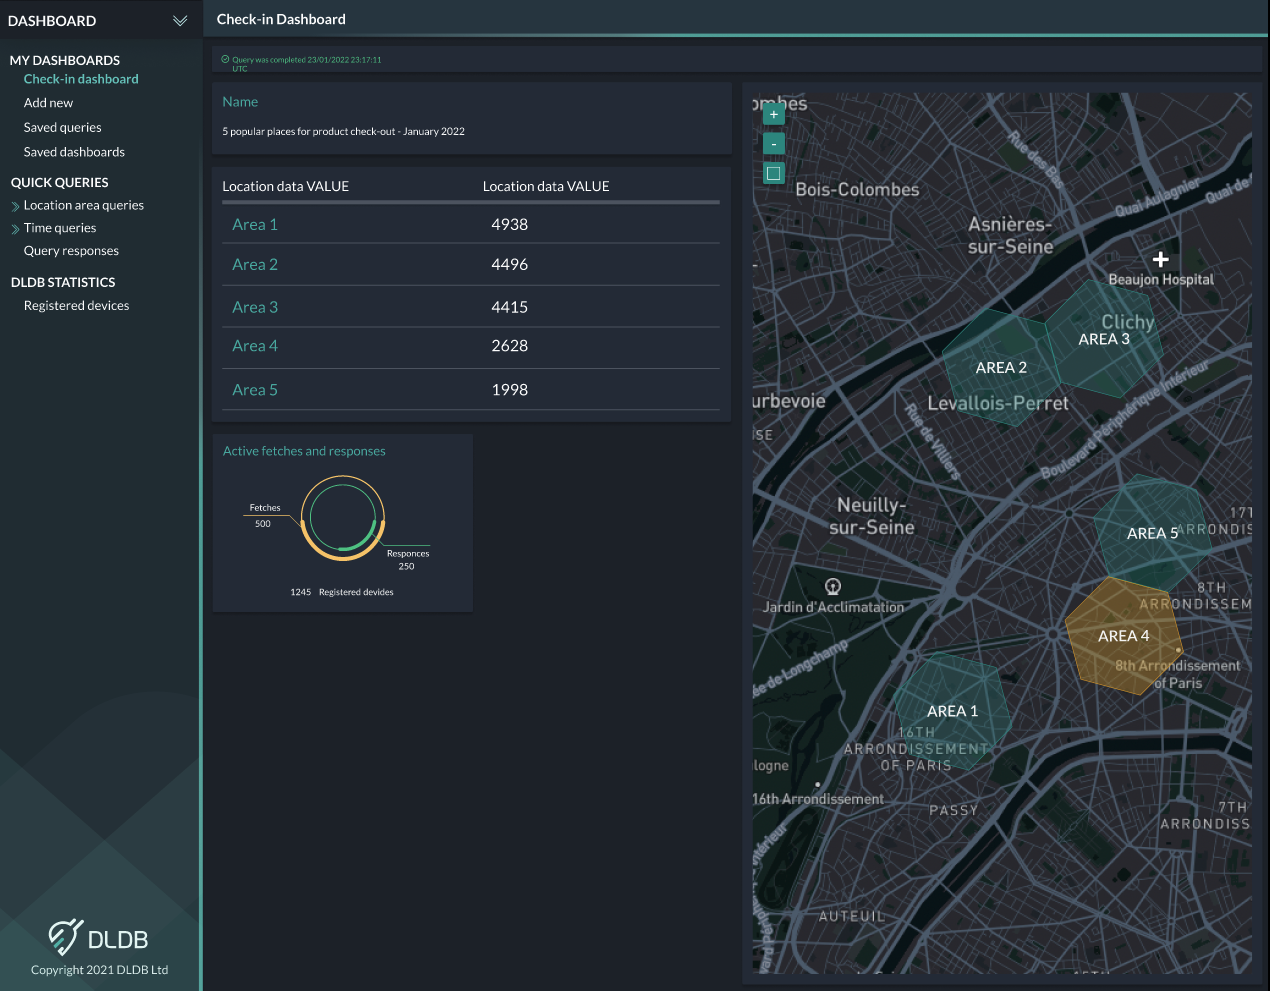Click value 1998 in table
This screenshot has height=991, width=1270.
tap(510, 390)
